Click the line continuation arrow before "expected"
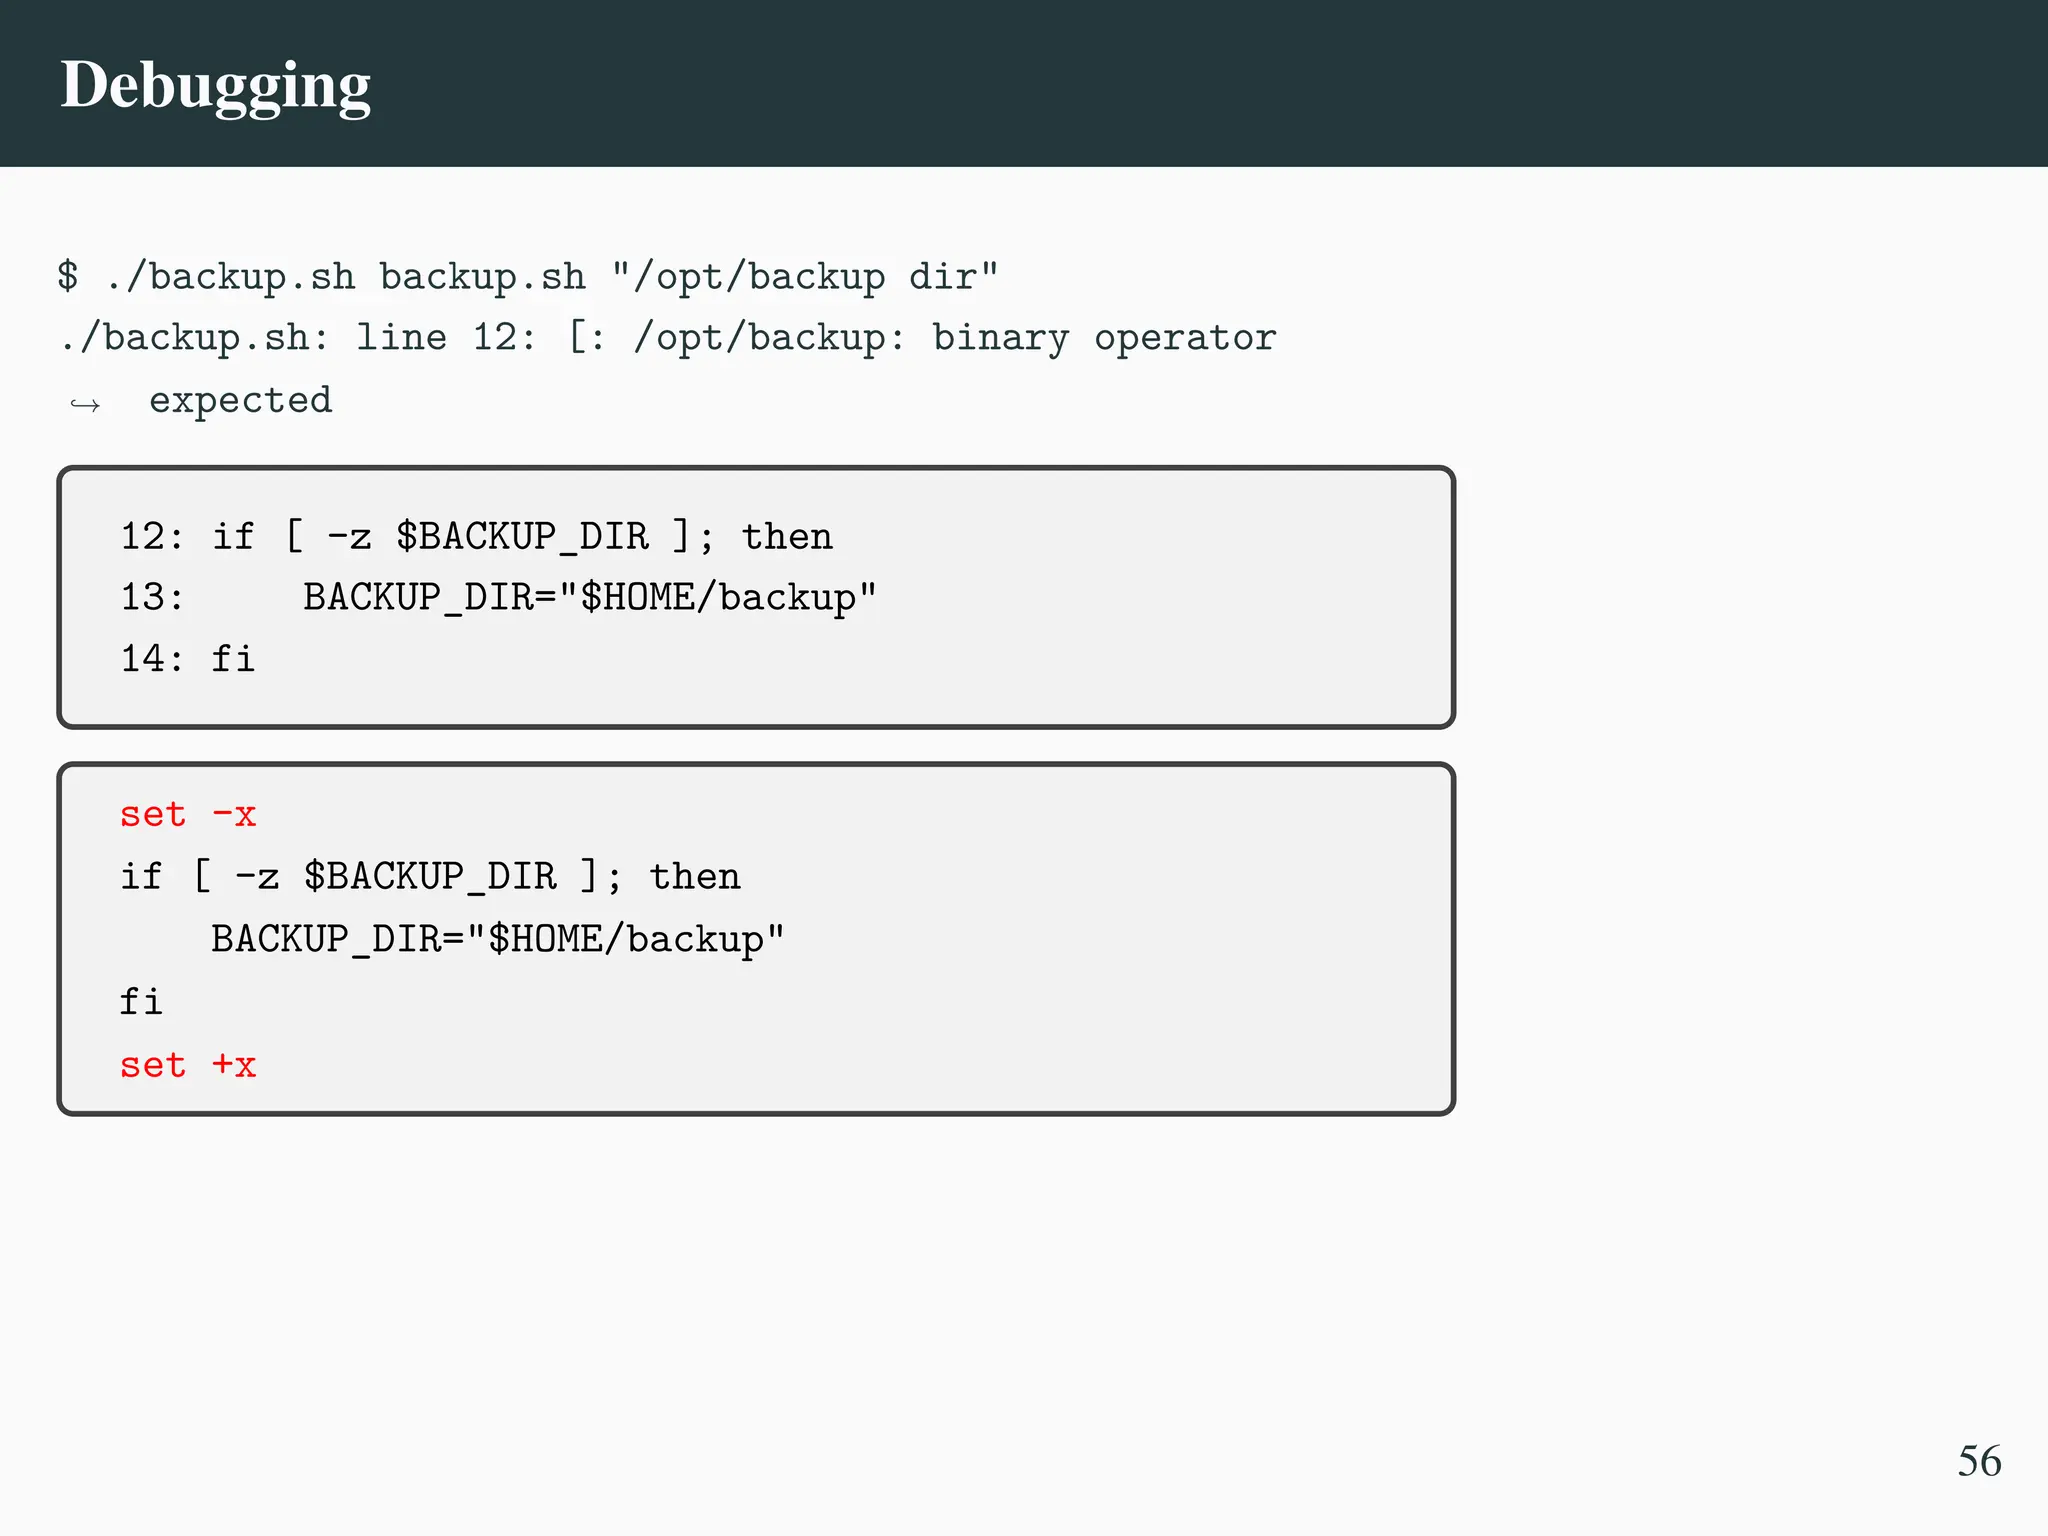The height and width of the screenshot is (1536, 2048). click(85, 404)
